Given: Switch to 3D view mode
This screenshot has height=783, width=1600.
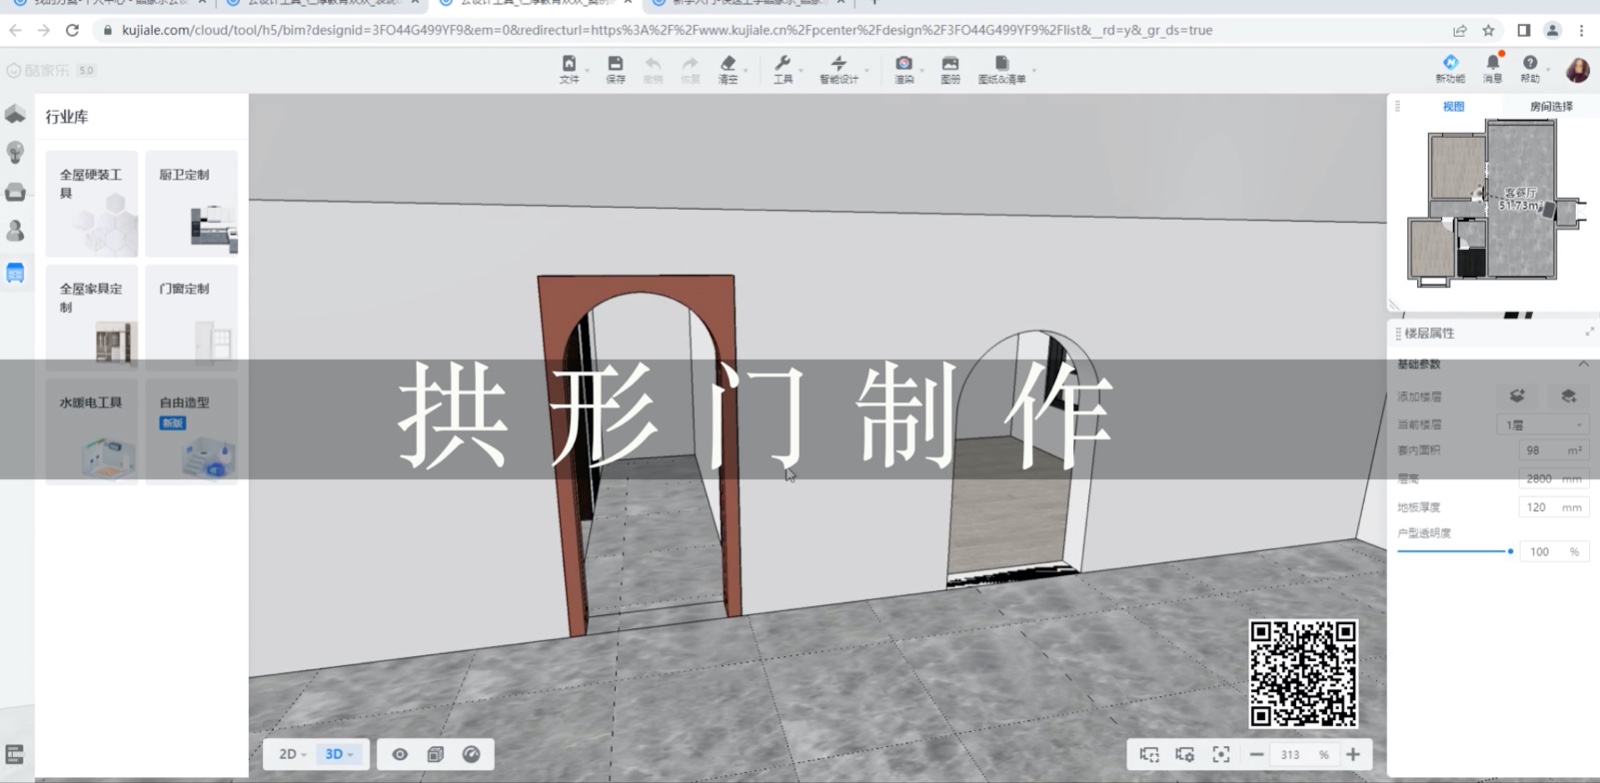Looking at the screenshot, I should (338, 754).
